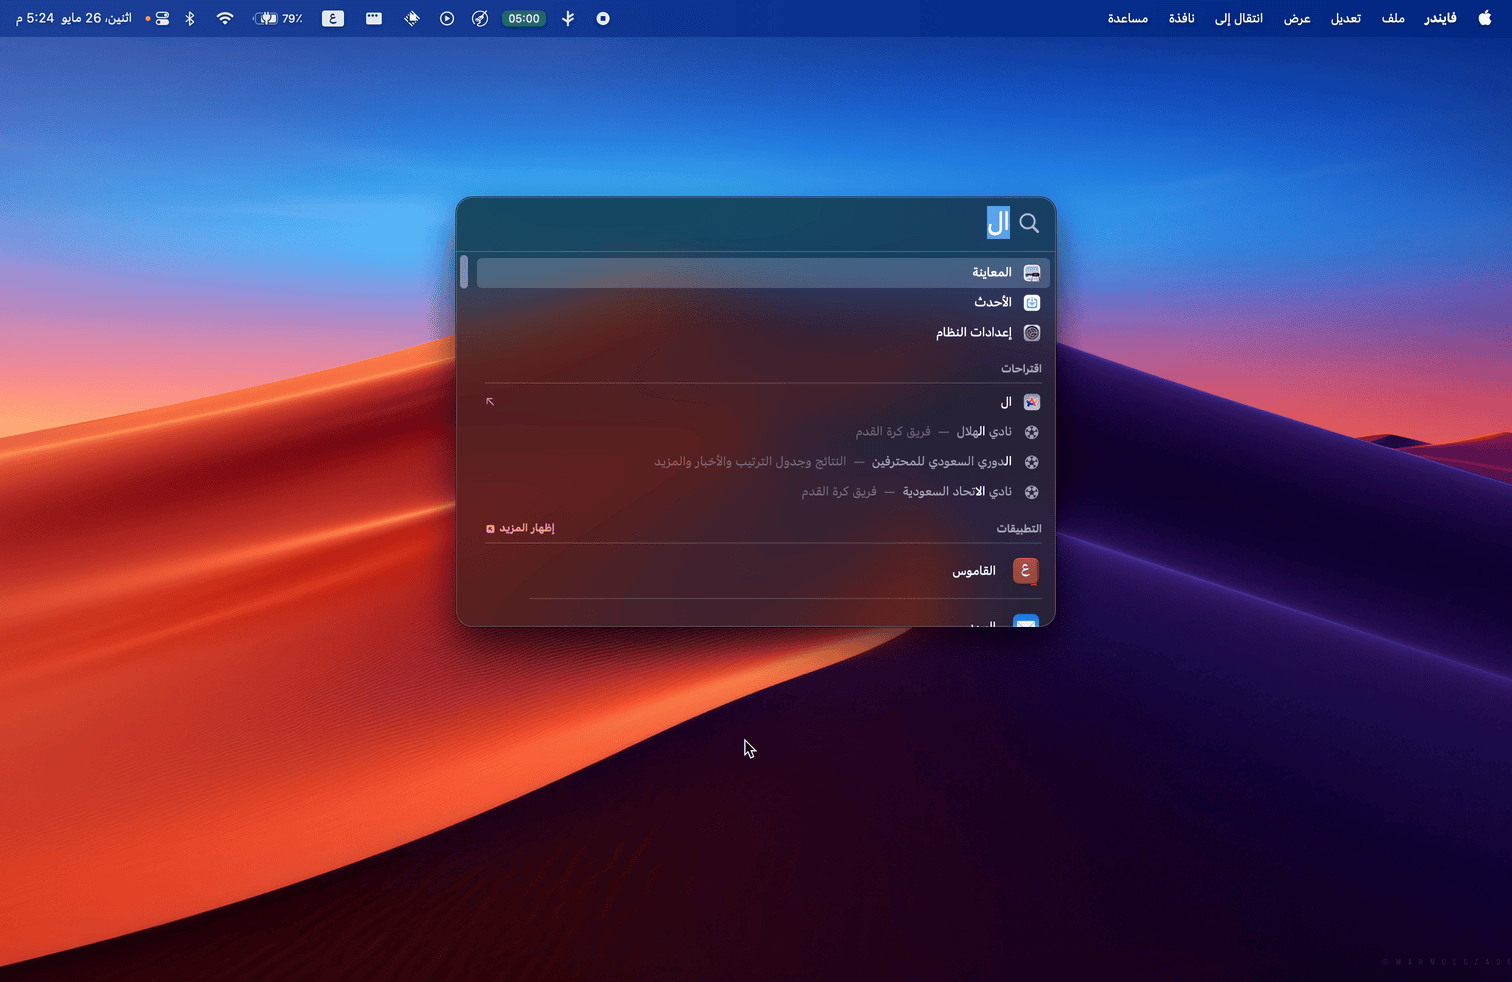The height and width of the screenshot is (982, 1512).
Task: Open the المعاينة (Preview) result
Action: [990, 273]
